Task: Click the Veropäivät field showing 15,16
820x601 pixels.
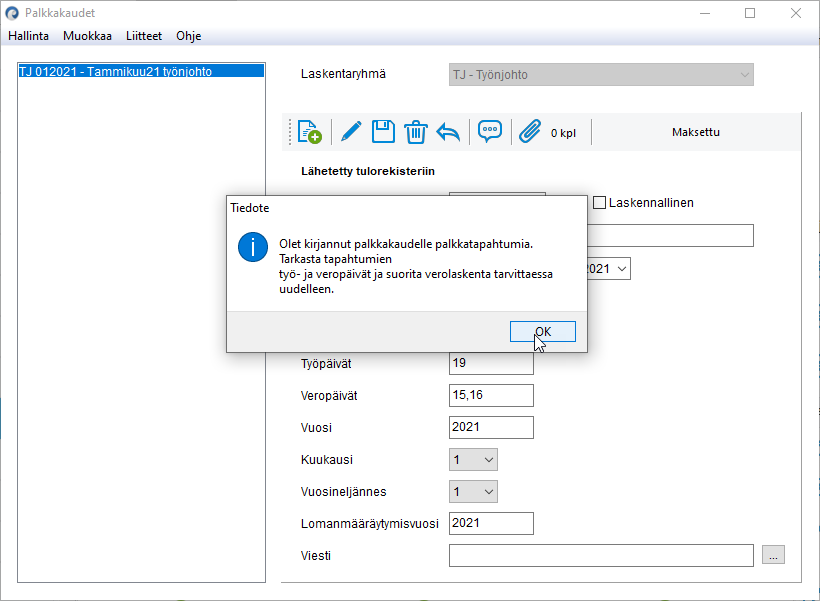Action: click(x=491, y=395)
